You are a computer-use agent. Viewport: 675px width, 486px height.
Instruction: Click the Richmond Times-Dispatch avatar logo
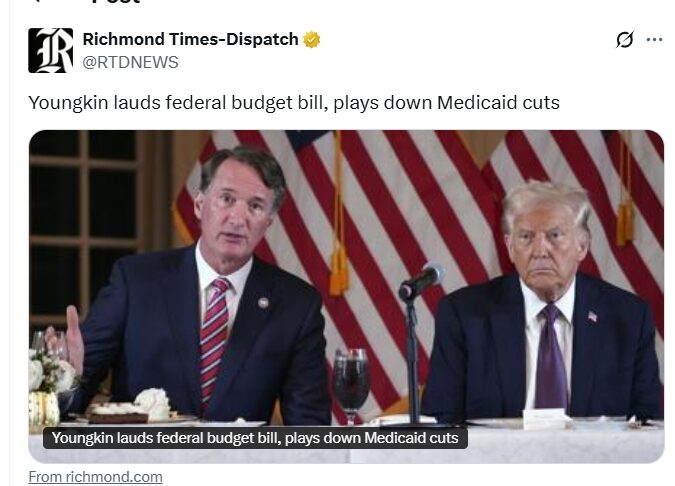51,50
